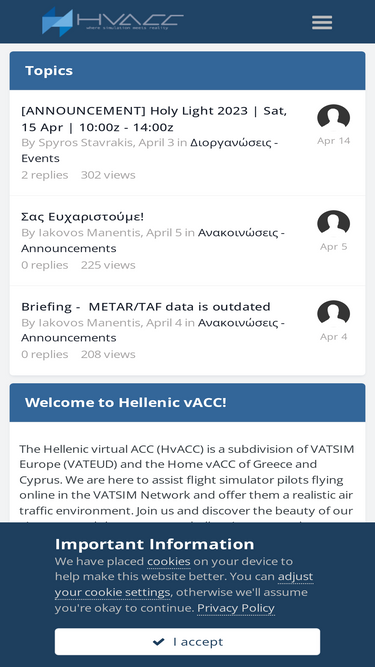Open Ανακοινώσεις - Announcements under Σας Ευχαριστούμε
375x667 pixels.
click(153, 240)
